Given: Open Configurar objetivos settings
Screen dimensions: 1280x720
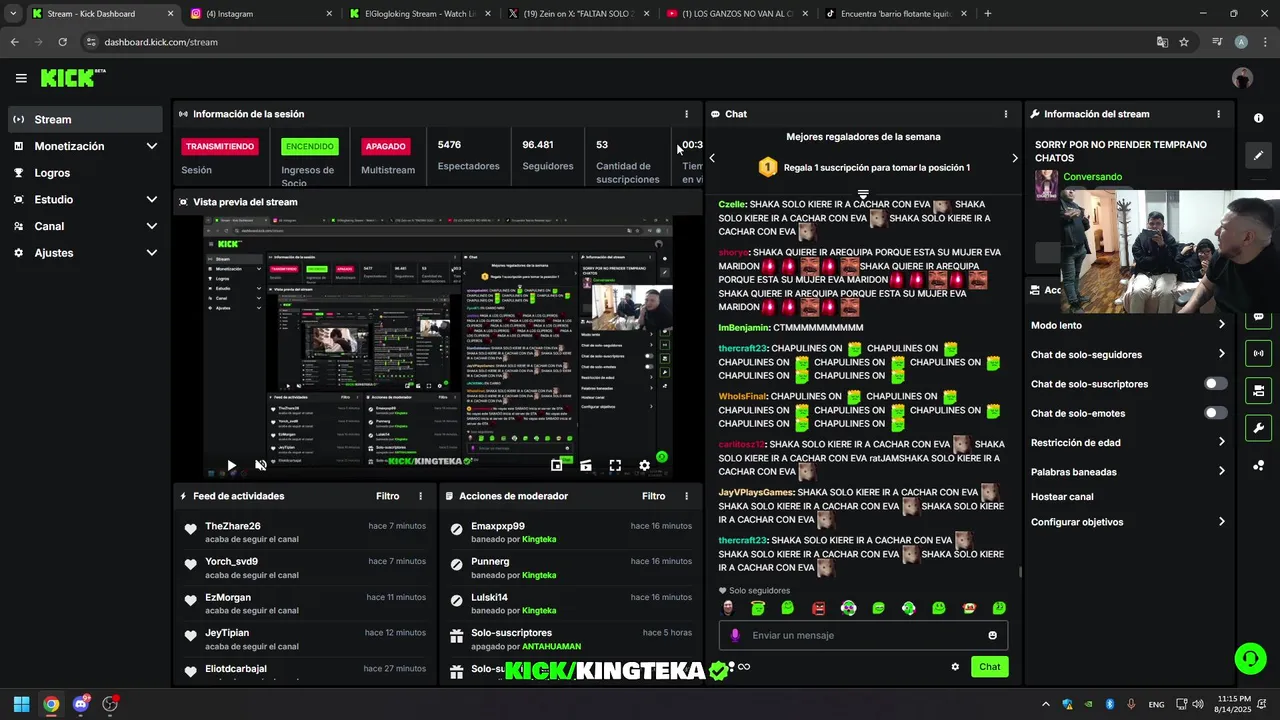Looking at the screenshot, I should point(1128,522).
